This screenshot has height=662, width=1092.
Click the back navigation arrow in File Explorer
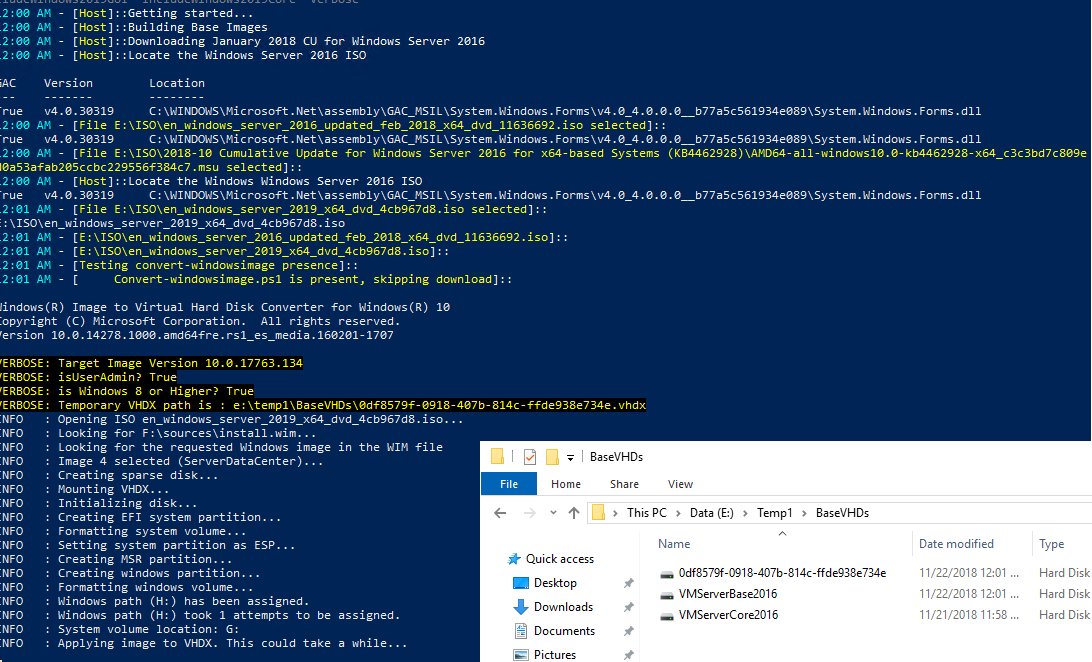[500, 512]
